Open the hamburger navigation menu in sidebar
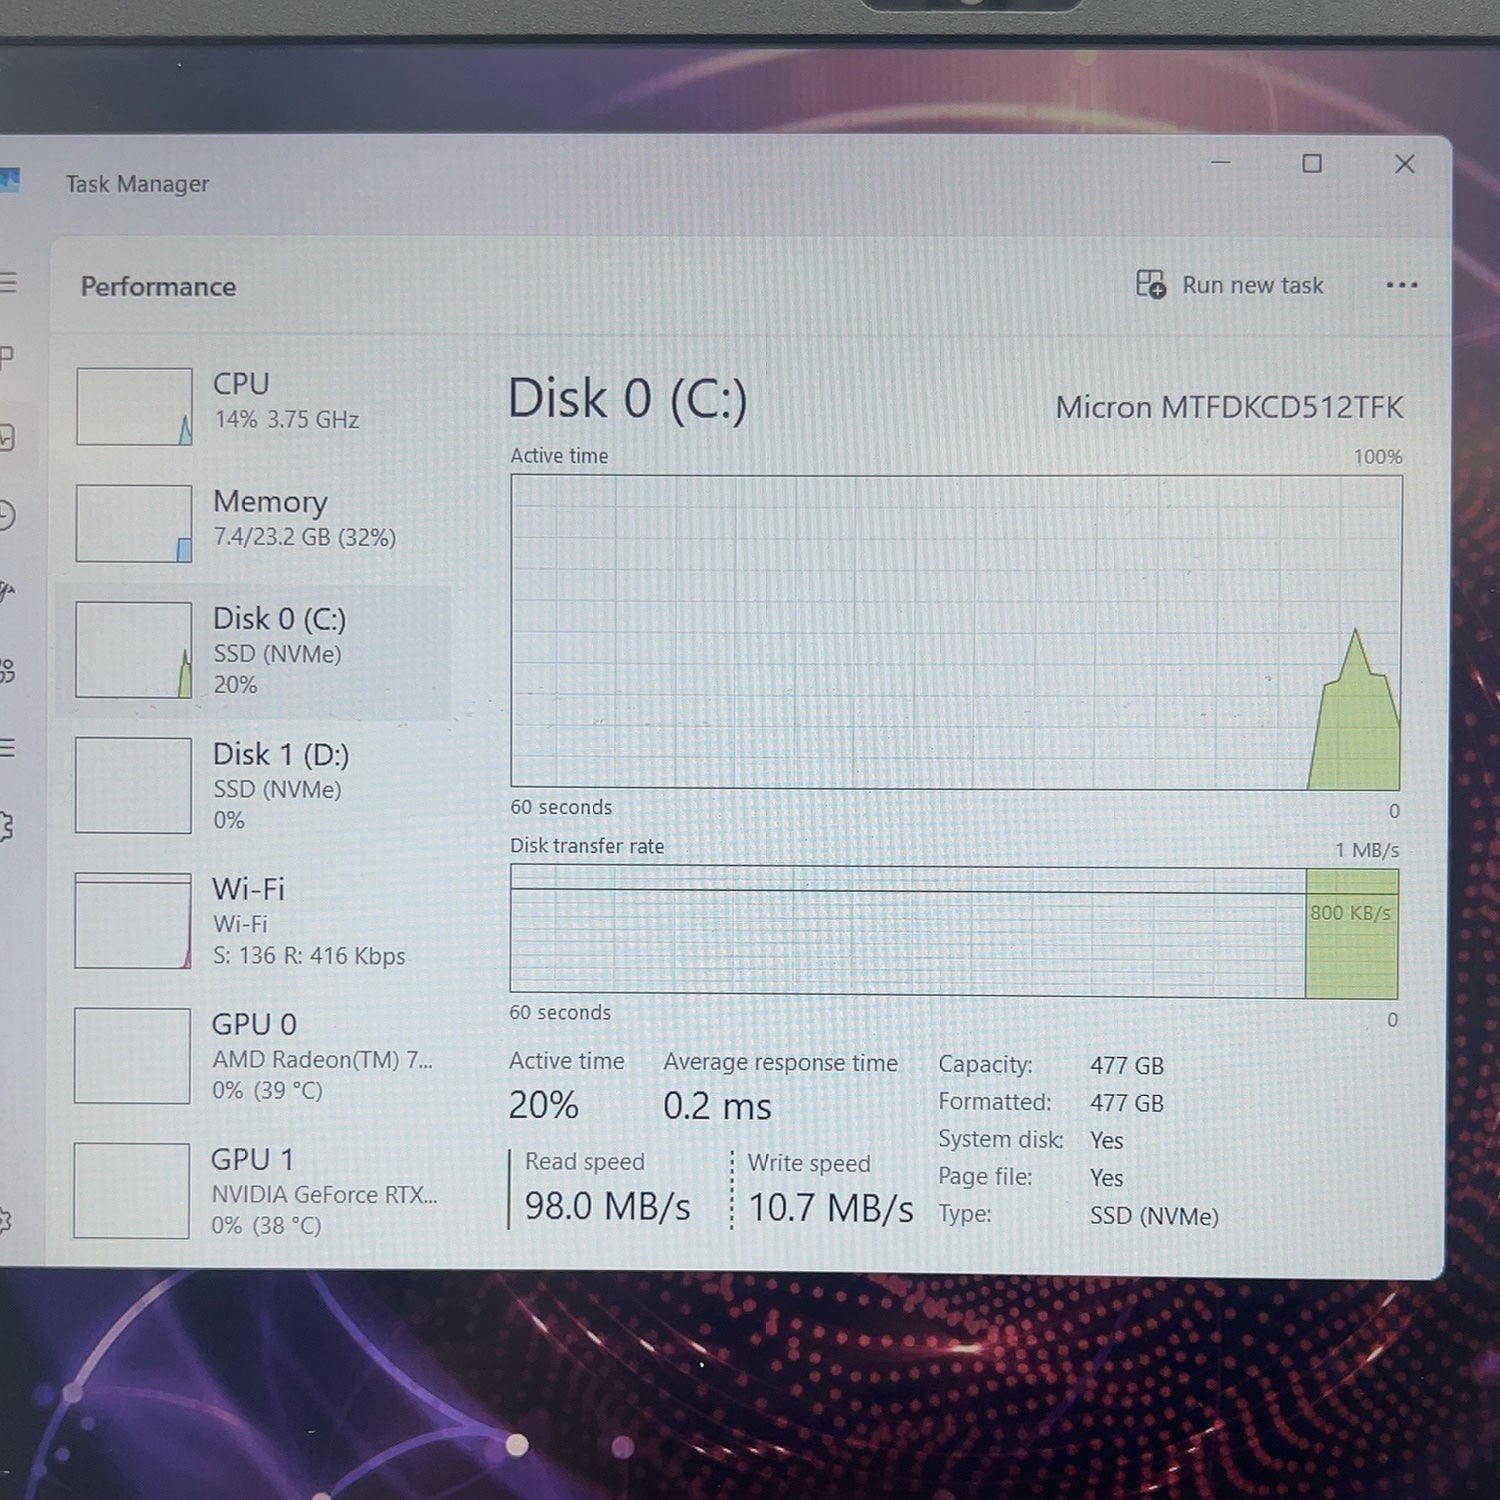This screenshot has height=1500, width=1500. pyautogui.click(x=8, y=283)
